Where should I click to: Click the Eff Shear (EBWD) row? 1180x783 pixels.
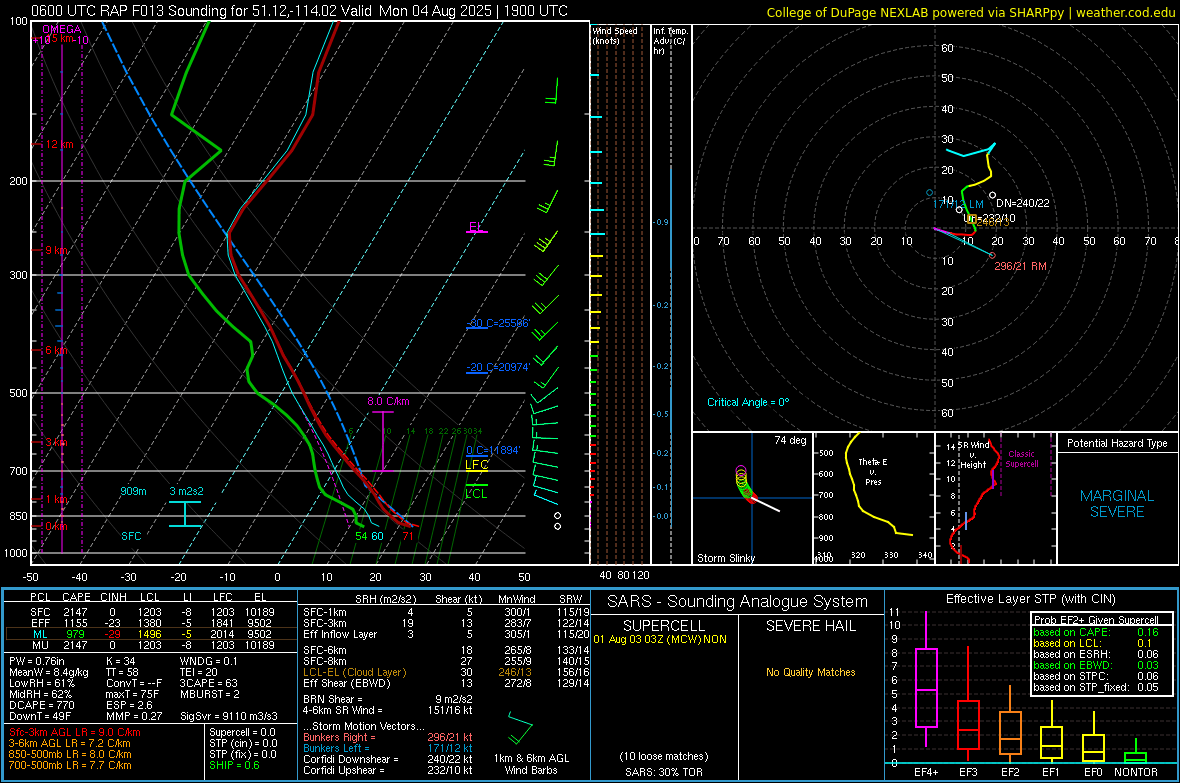[x=446, y=684]
